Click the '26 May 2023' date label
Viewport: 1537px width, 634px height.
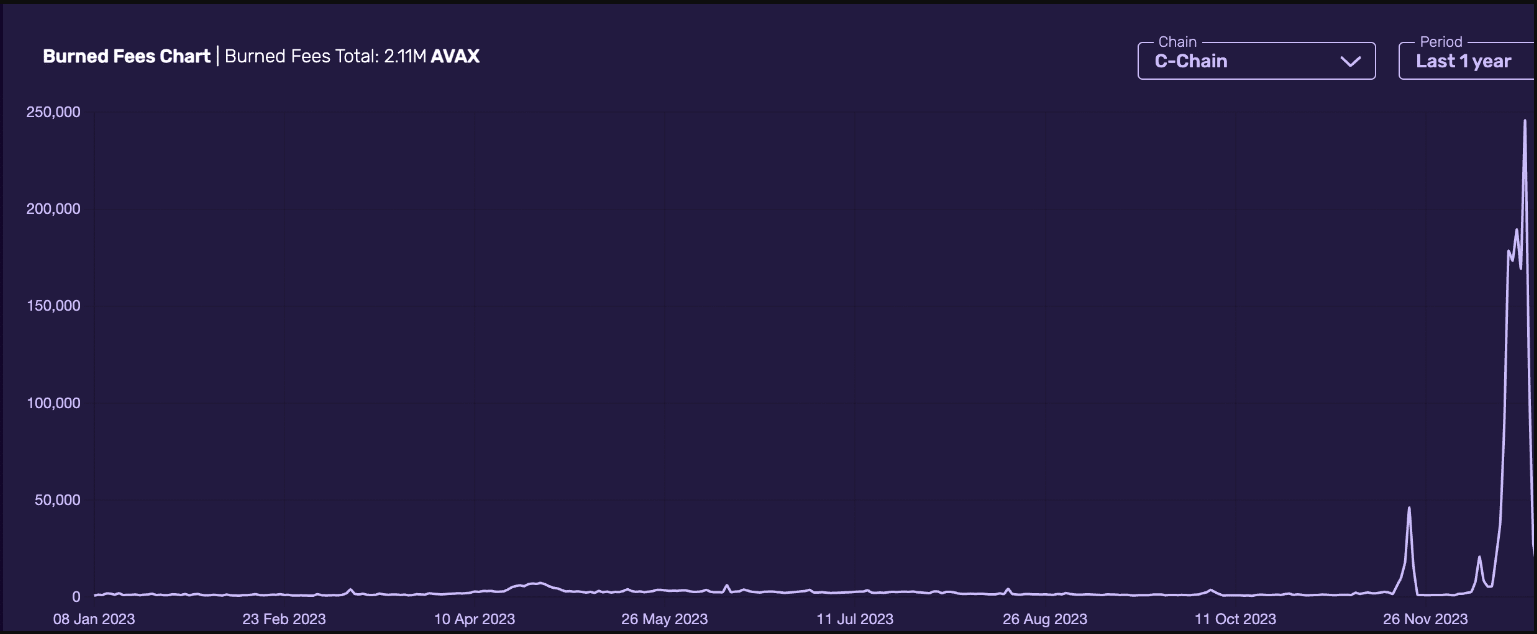pyautogui.click(x=664, y=619)
